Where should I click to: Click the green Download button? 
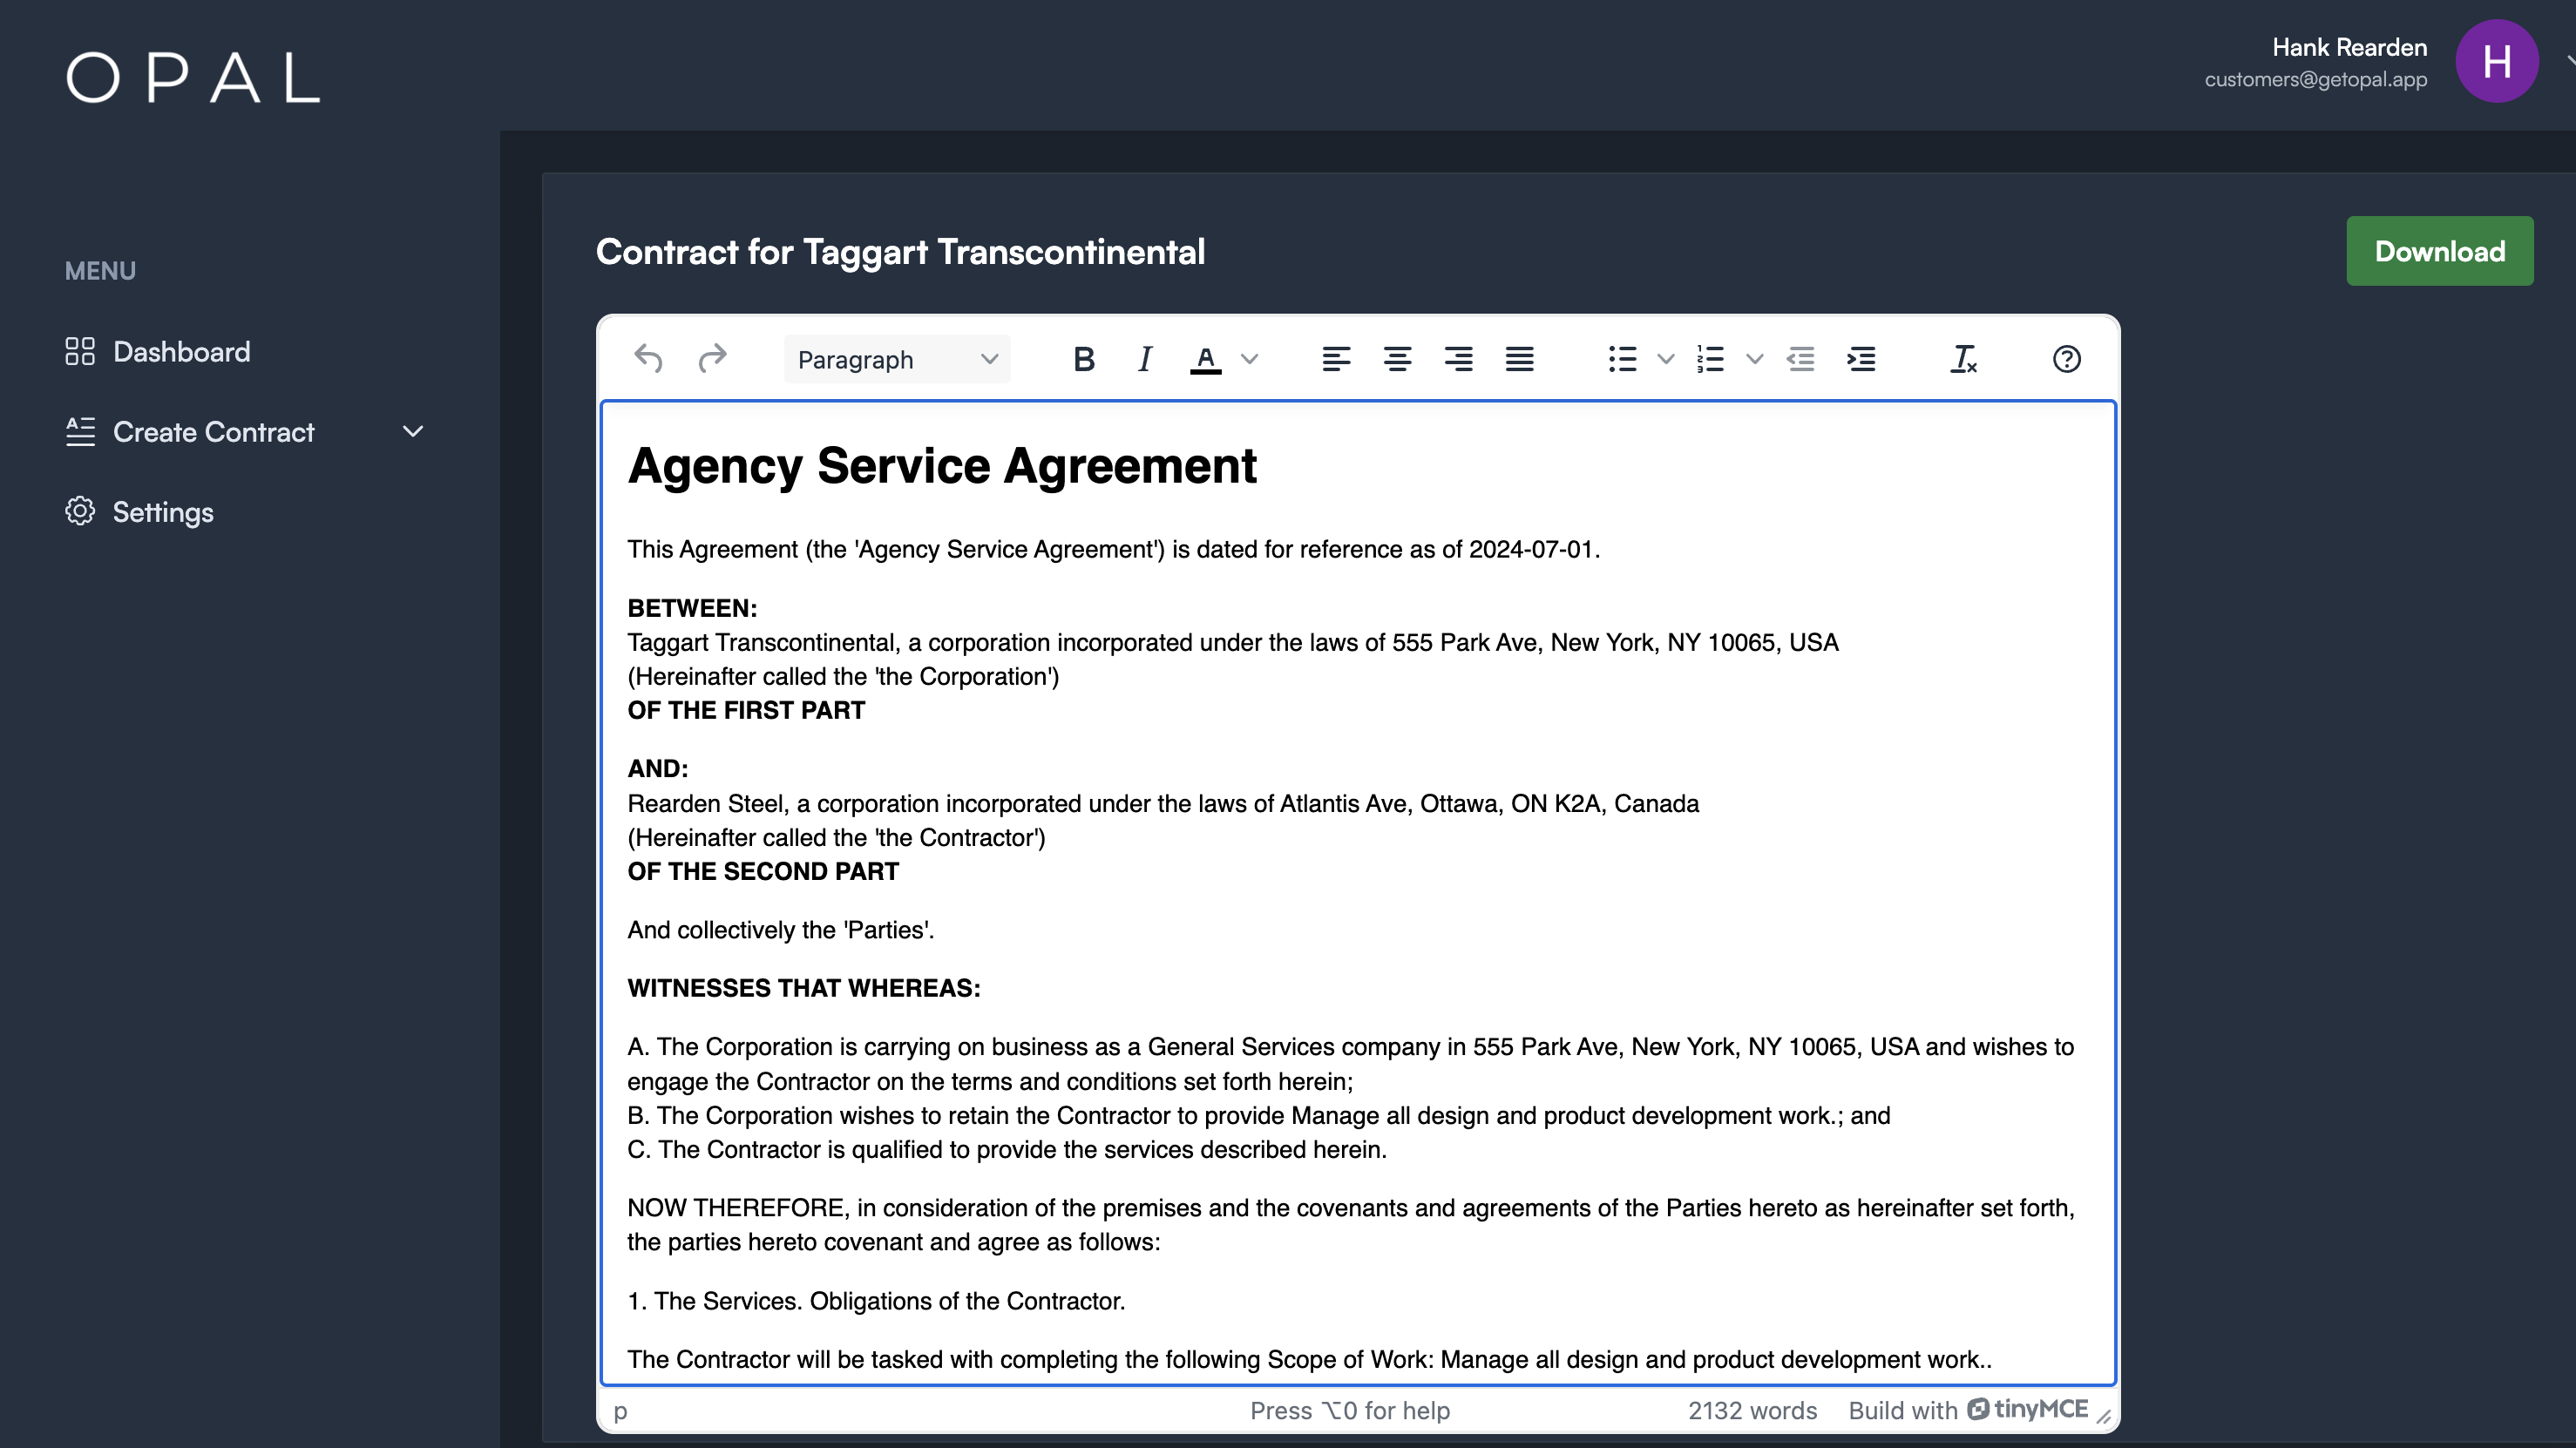tap(2439, 251)
